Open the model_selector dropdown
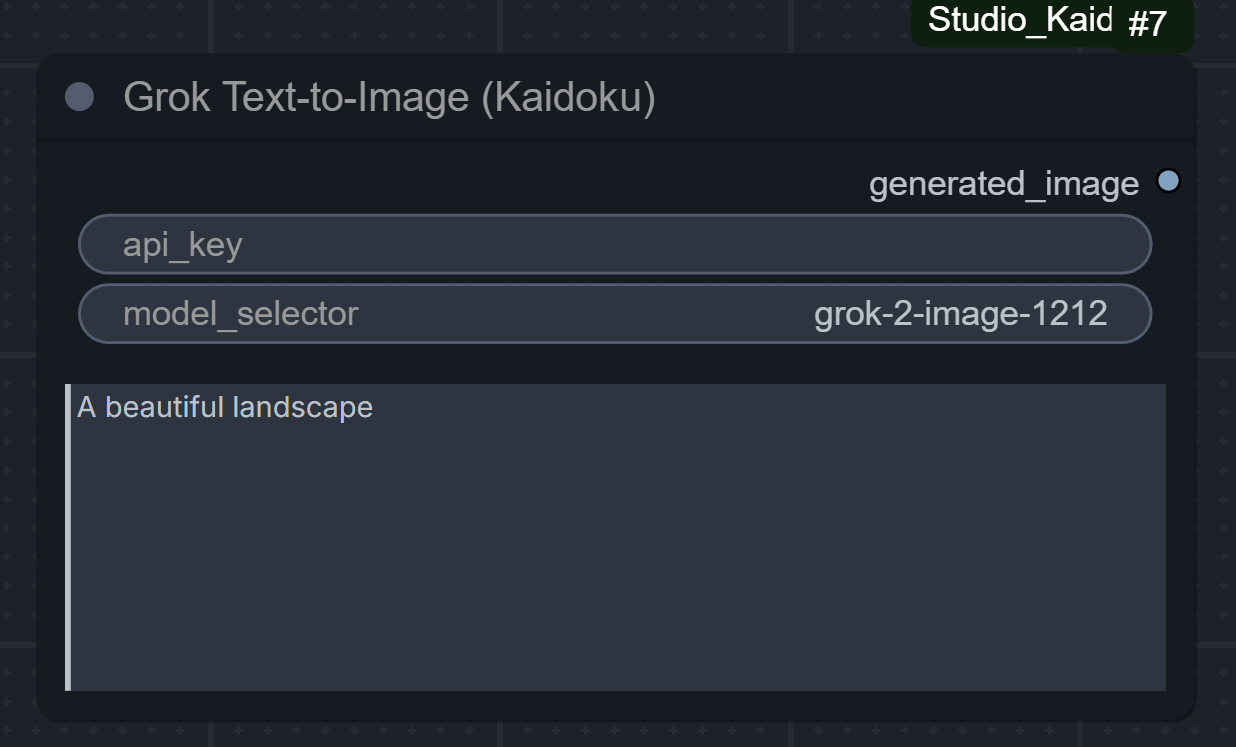The width and height of the screenshot is (1236, 747). [614, 314]
